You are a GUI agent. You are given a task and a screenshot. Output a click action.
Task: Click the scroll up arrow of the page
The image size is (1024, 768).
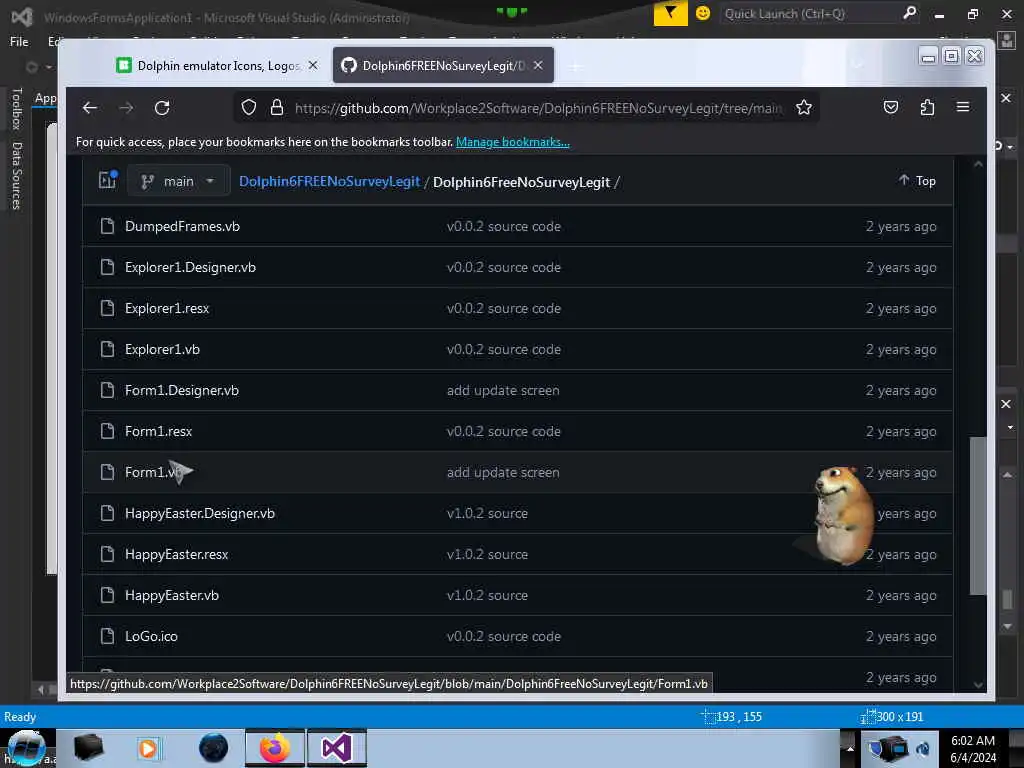tap(978, 165)
